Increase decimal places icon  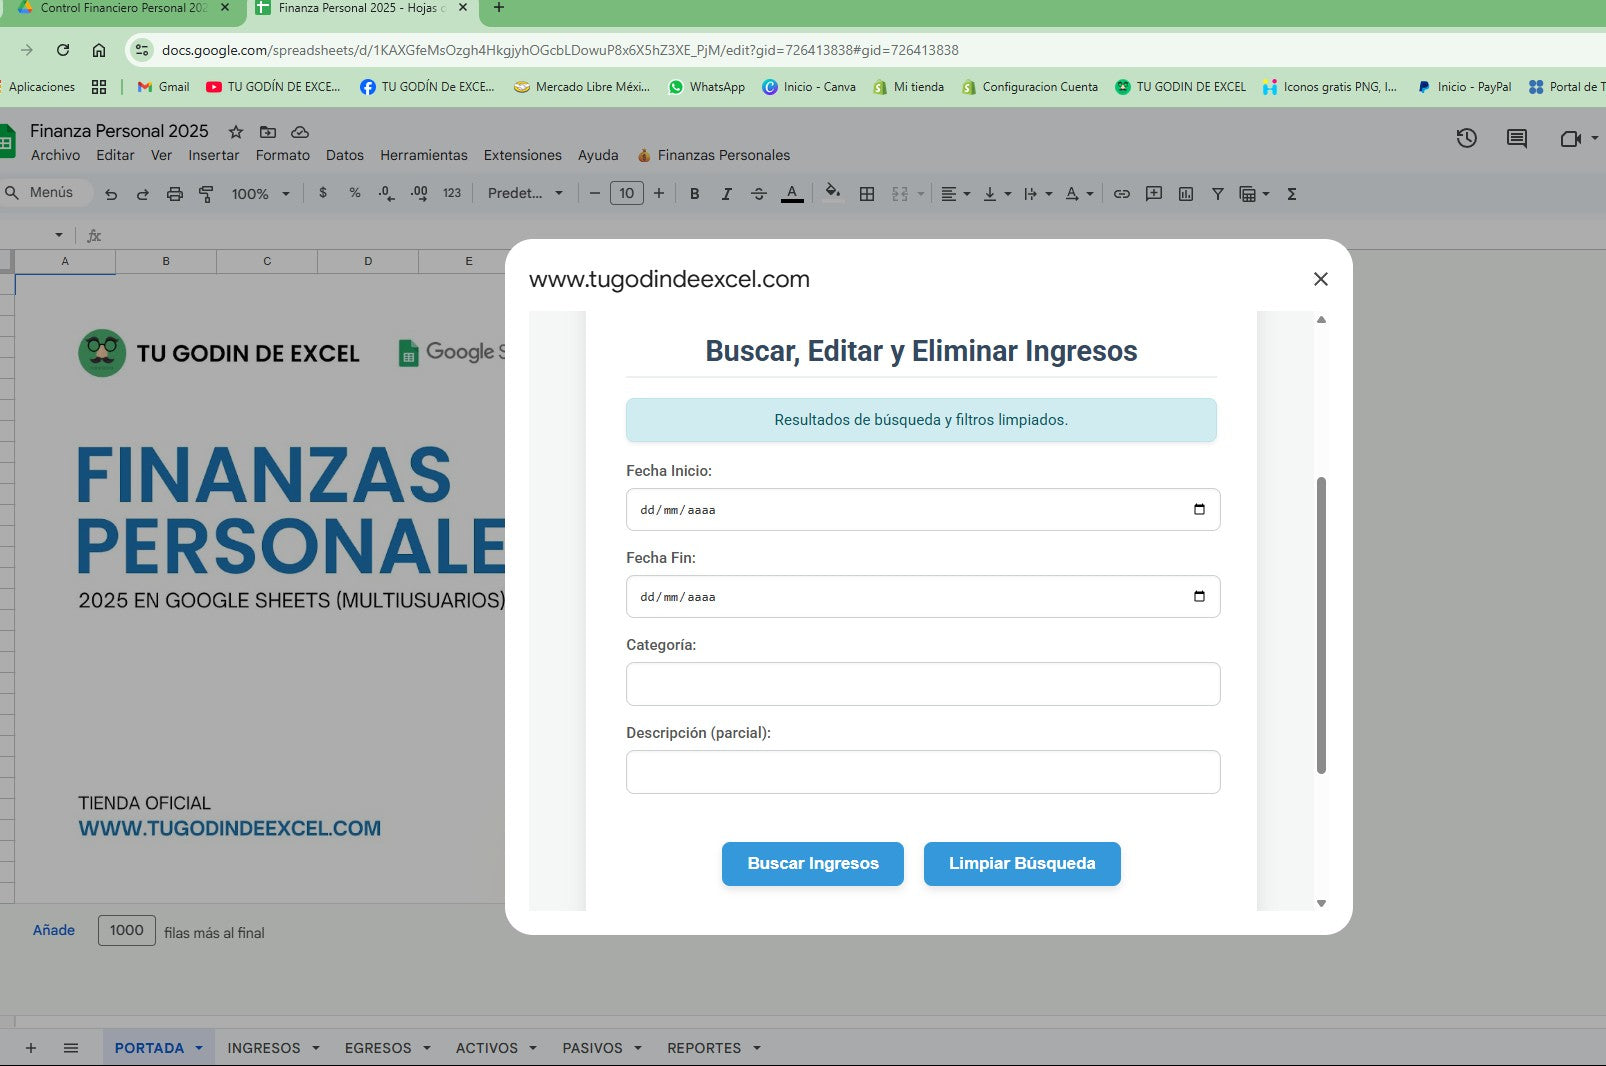pyautogui.click(x=419, y=193)
